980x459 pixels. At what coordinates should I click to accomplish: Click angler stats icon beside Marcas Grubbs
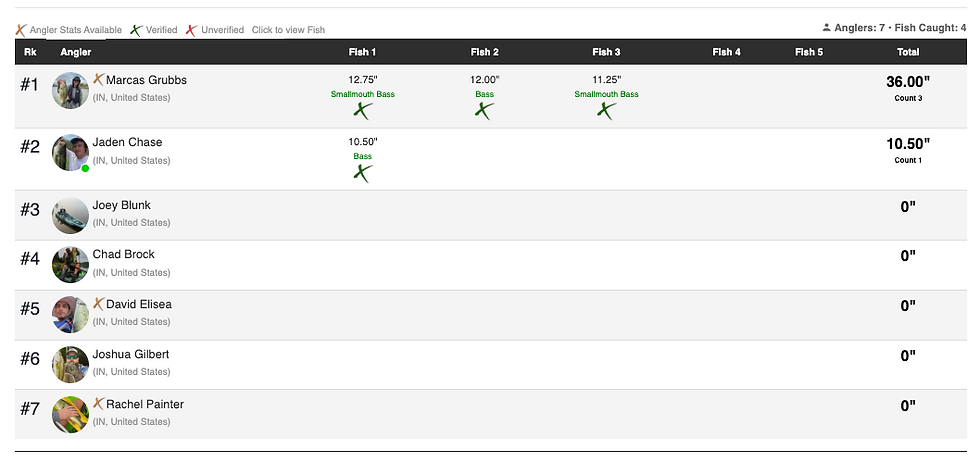pyautogui.click(x=98, y=80)
